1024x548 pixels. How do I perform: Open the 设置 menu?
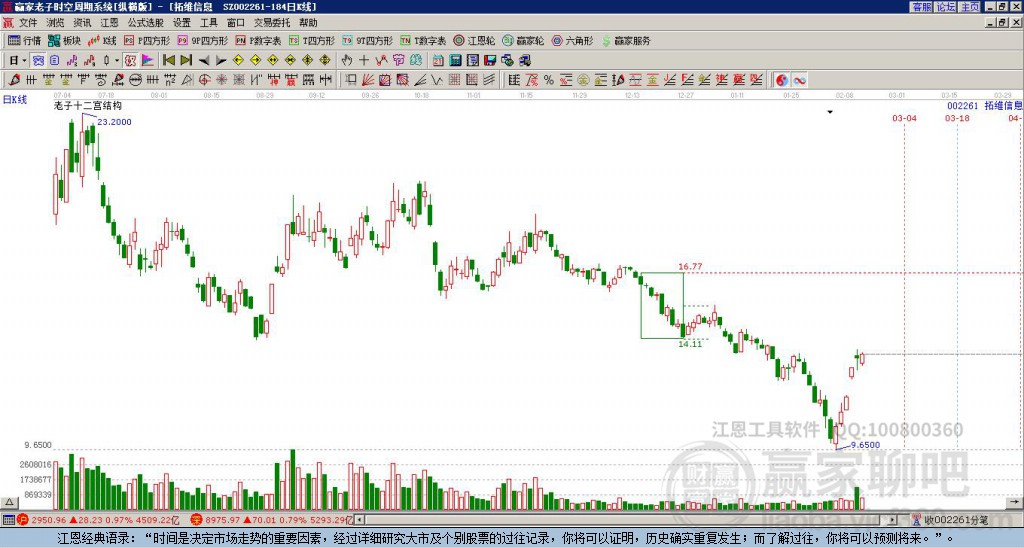(x=182, y=23)
